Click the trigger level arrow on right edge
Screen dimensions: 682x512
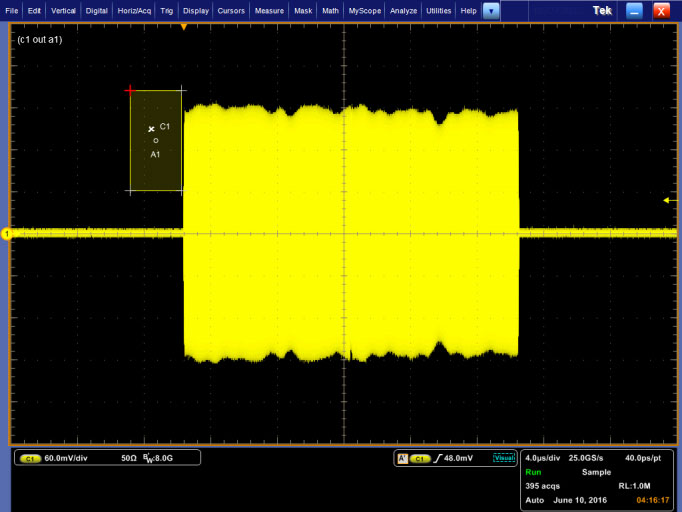click(668, 200)
